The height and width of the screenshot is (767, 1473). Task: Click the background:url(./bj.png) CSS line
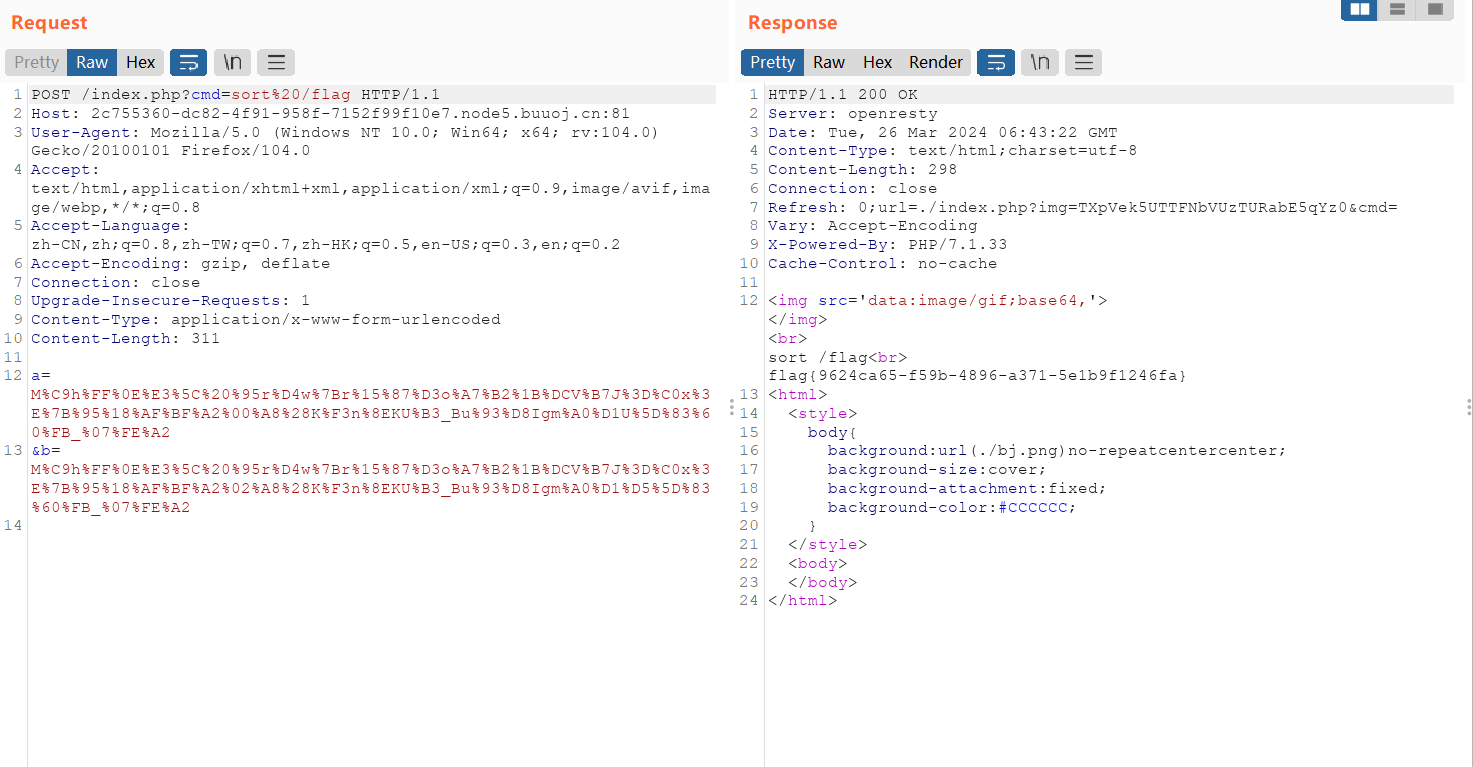tap(1056, 451)
